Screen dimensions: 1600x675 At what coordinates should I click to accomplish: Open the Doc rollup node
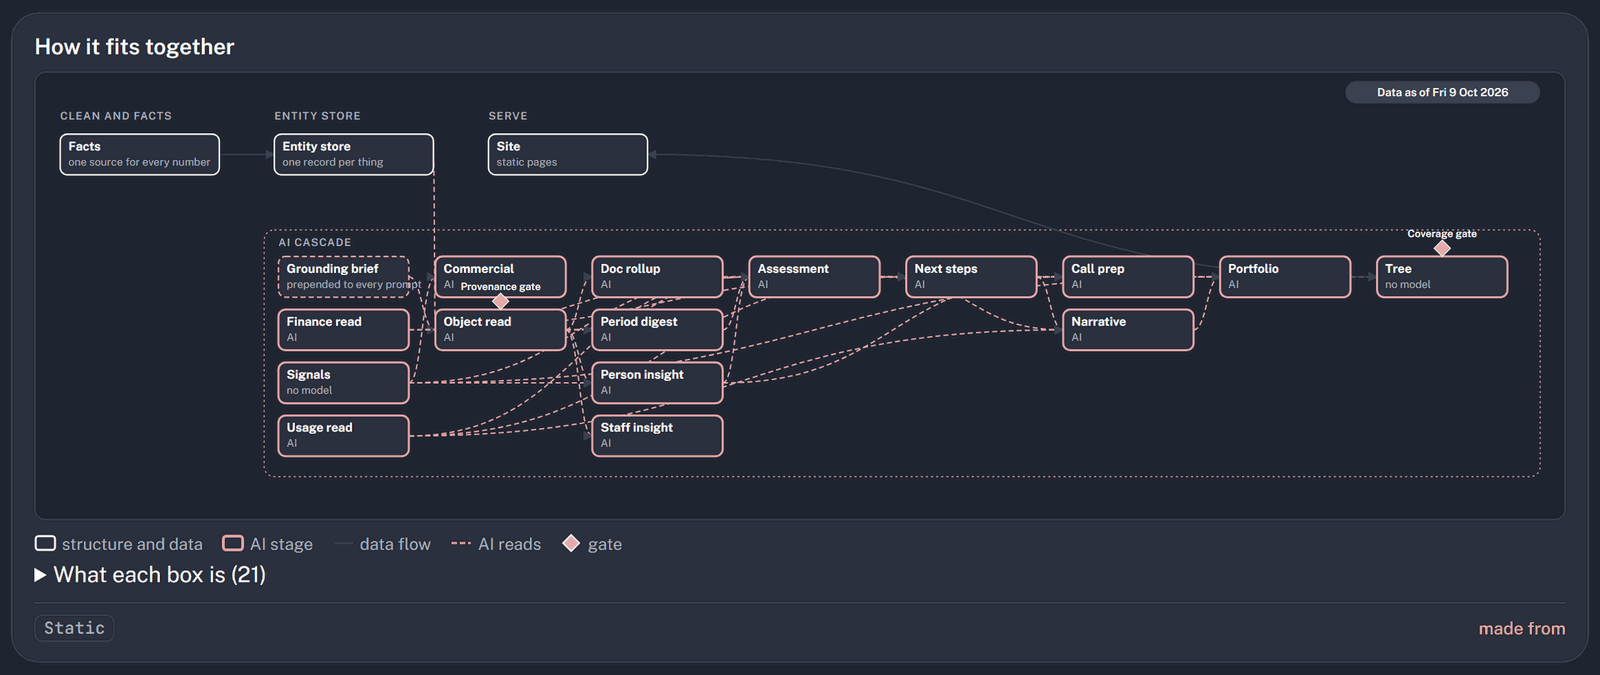click(657, 277)
